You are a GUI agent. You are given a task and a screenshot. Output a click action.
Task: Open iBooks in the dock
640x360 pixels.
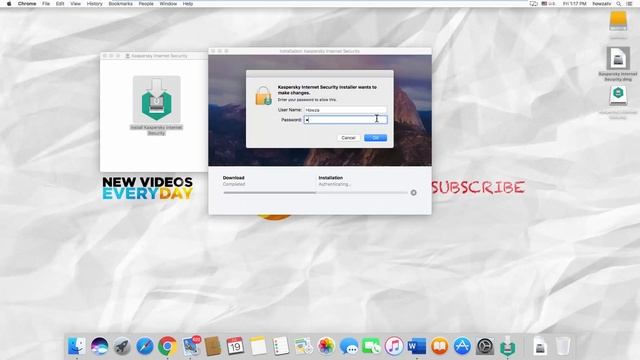pos(439,346)
